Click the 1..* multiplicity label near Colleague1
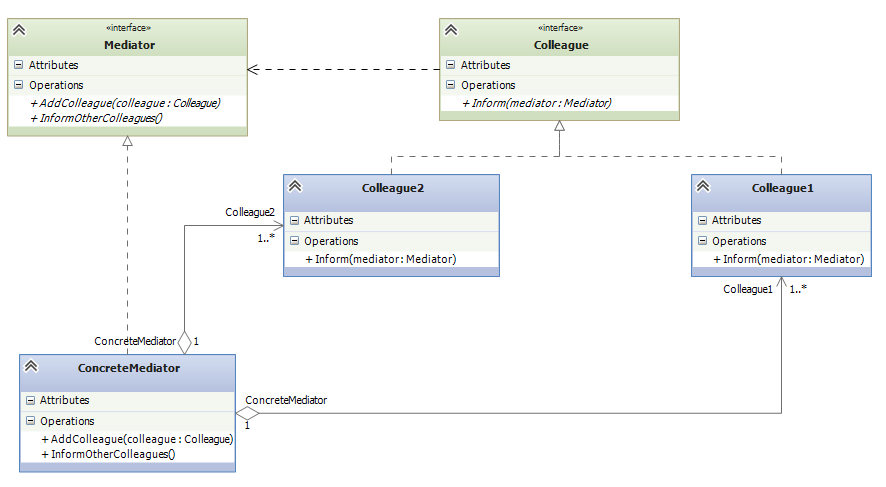 tap(798, 289)
